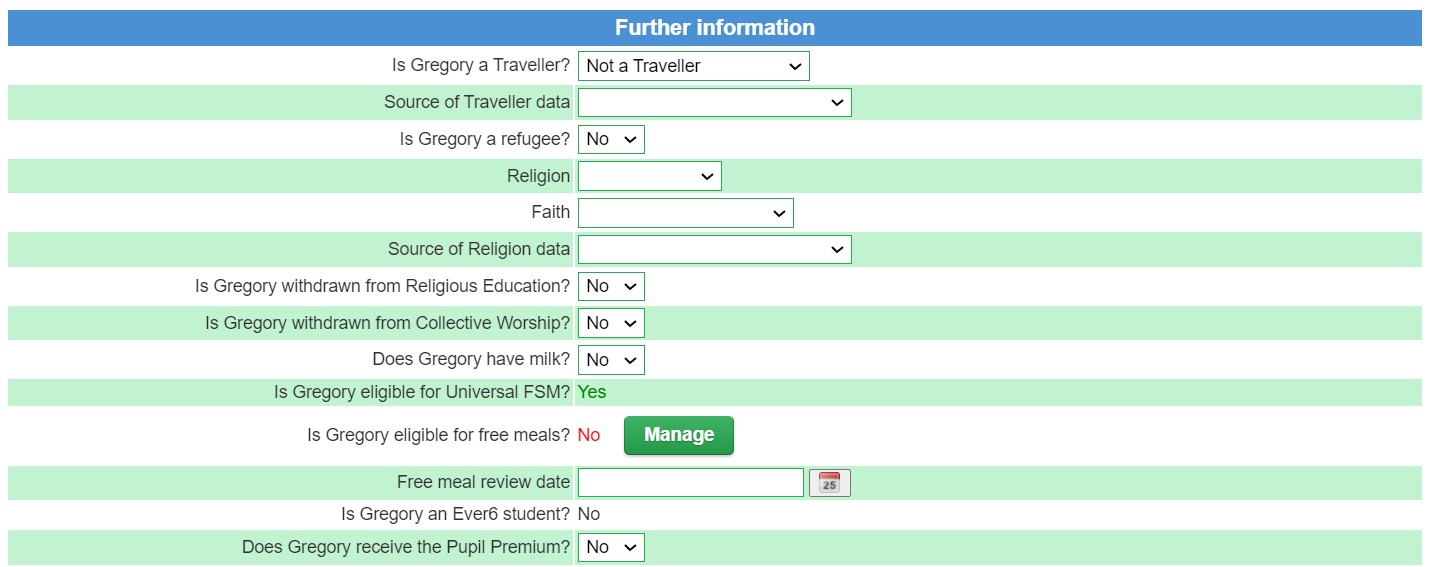Open the Religion dropdown
This screenshot has width=1432, height=567.
coord(649,176)
